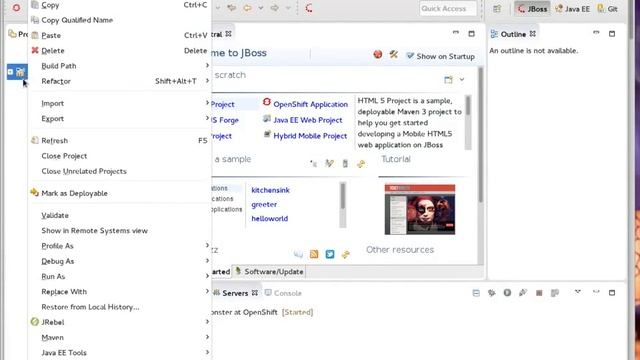Viewport: 640px width, 360px height.
Task: Click the red globe icon in JBoss Central
Action: click(x=378, y=54)
